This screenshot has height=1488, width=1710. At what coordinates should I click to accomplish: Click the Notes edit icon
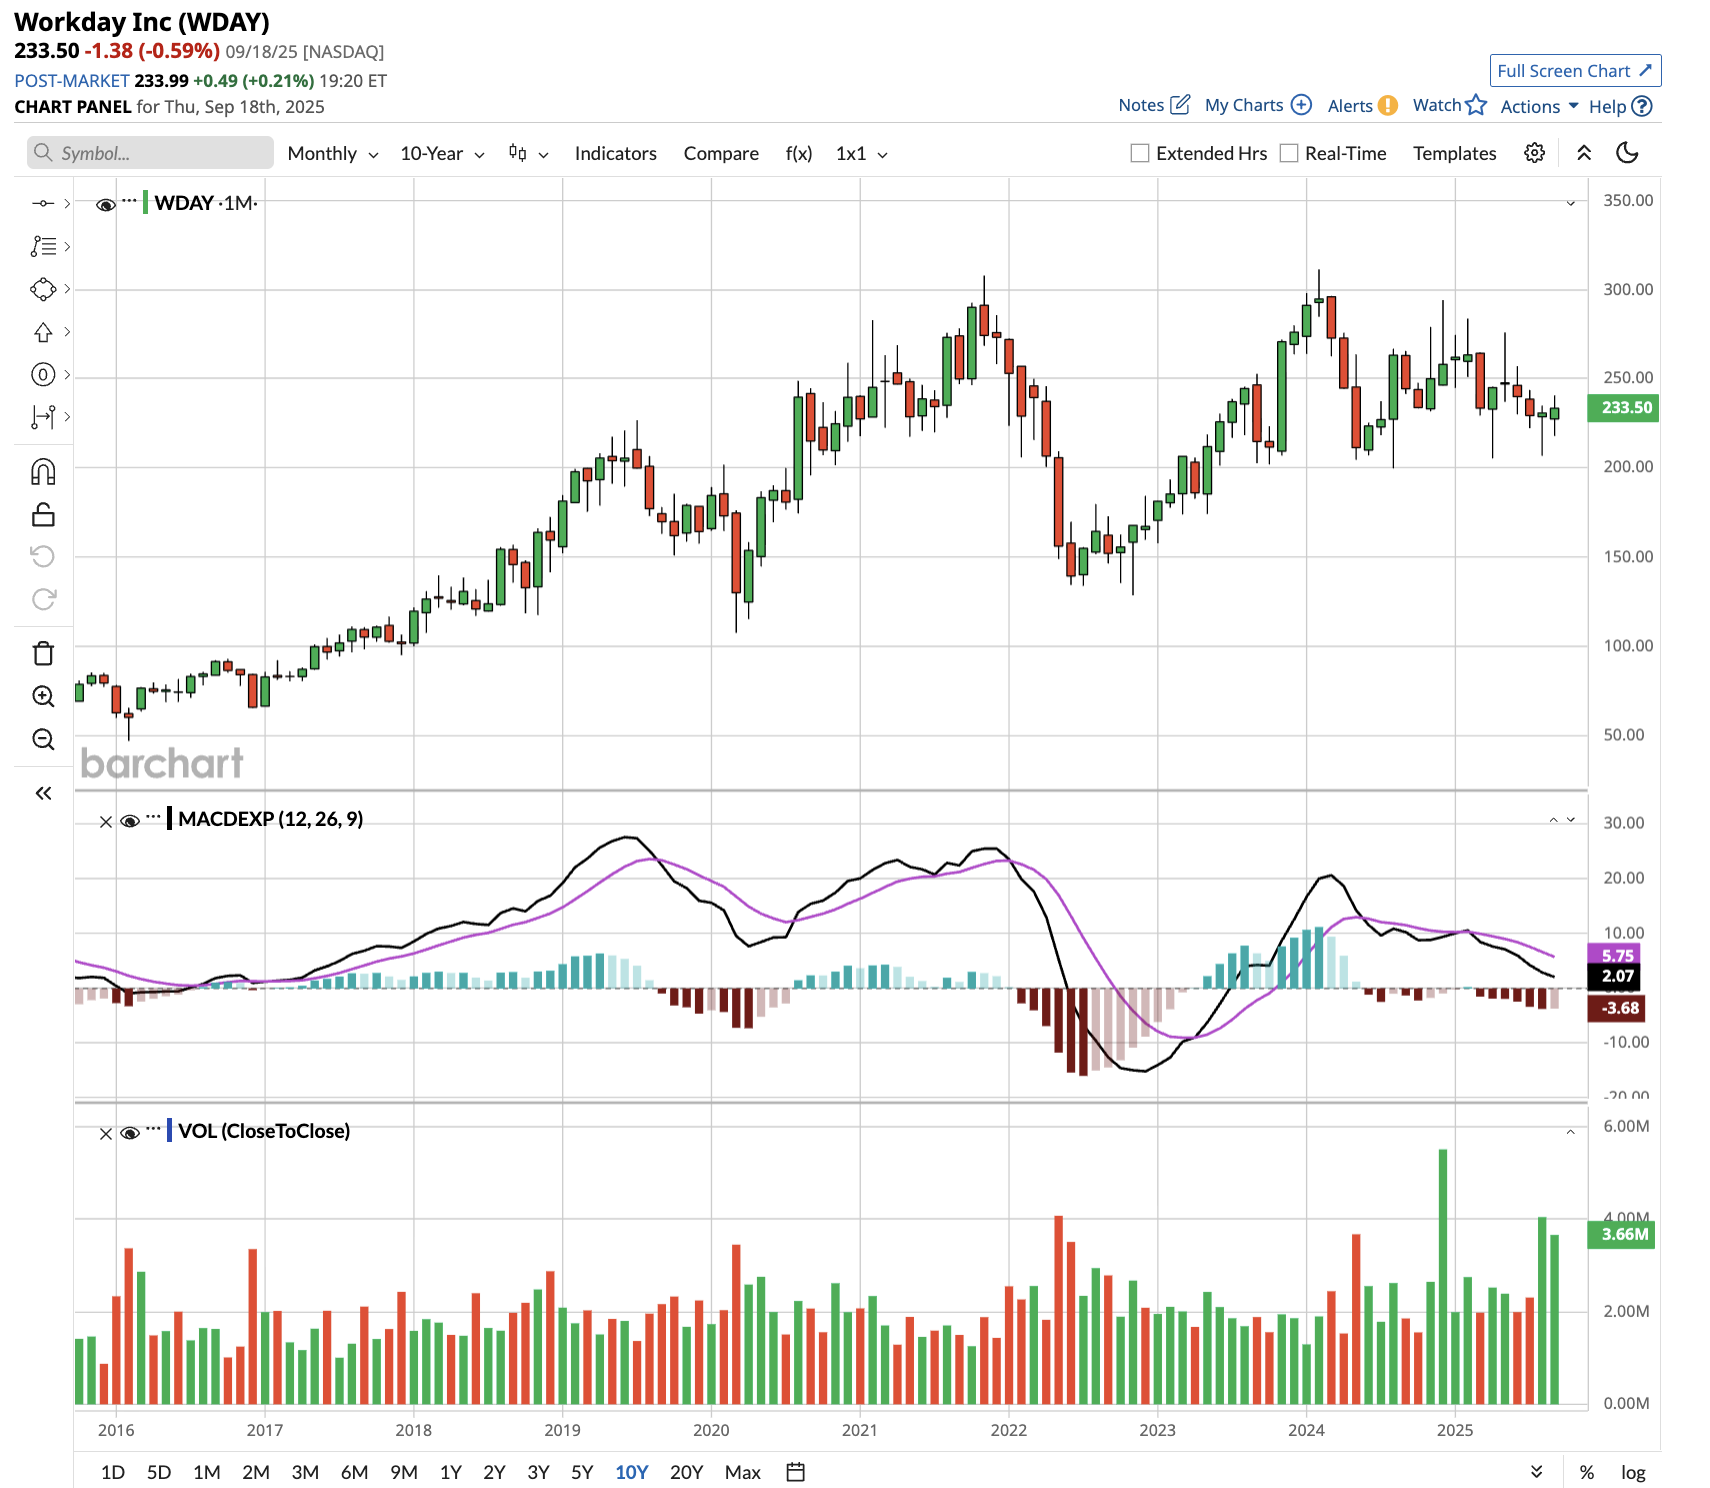[x=1180, y=105]
